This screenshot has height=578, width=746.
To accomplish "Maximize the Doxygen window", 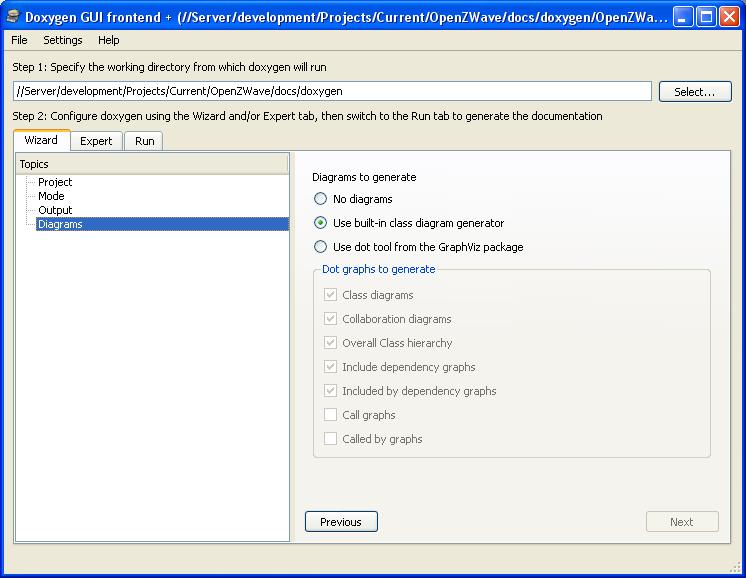I will [x=706, y=17].
